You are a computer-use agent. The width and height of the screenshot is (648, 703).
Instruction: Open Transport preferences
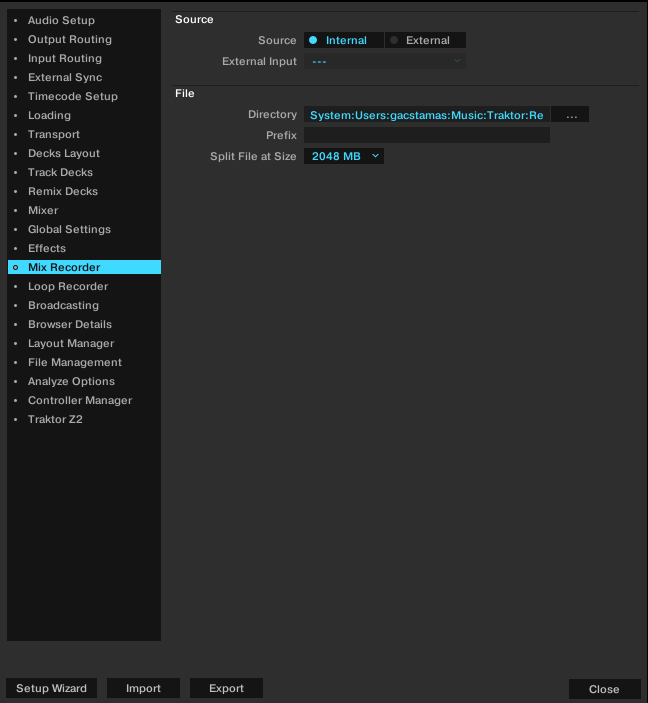84,135
